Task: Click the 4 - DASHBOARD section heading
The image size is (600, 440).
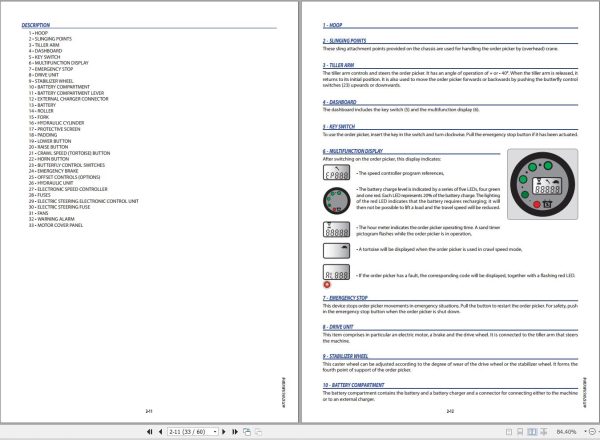Action: tap(339, 102)
